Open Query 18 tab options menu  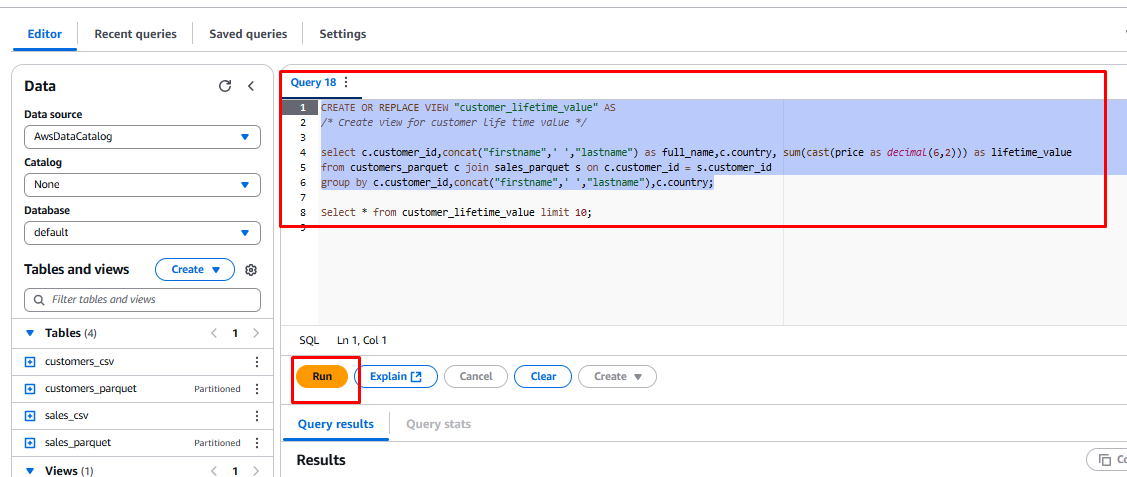347,82
